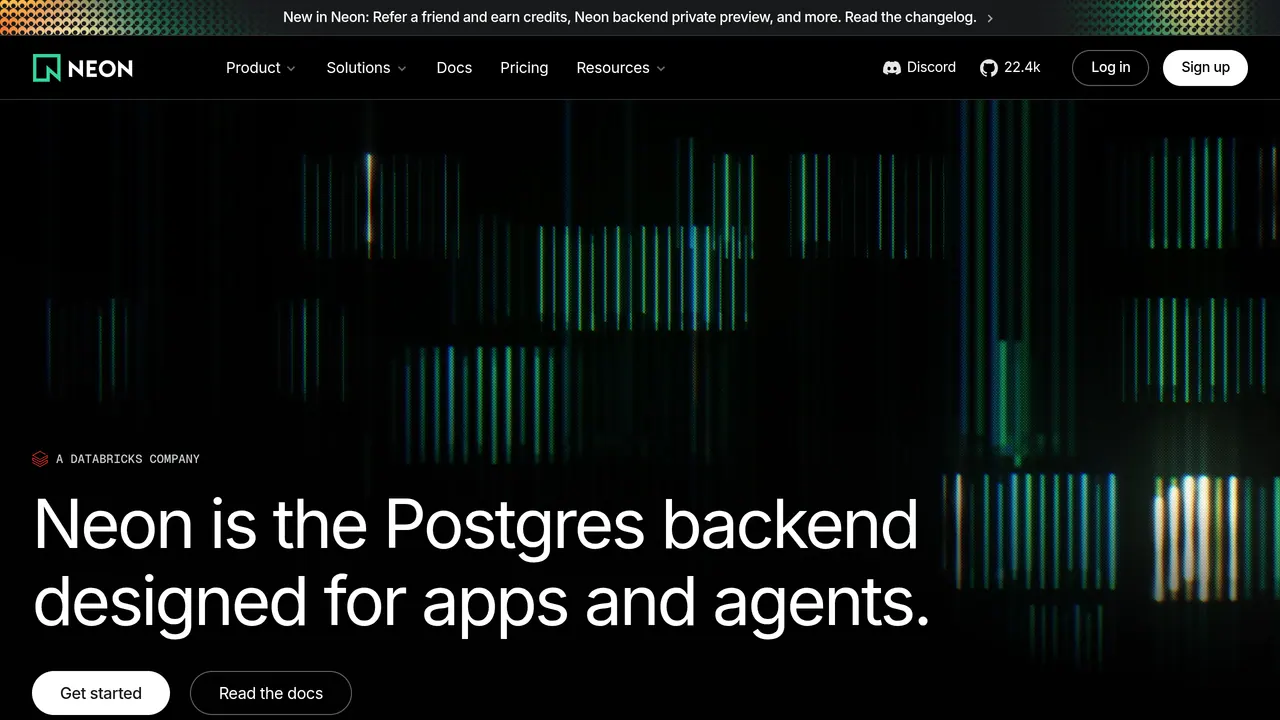
Task: Click the Neon logo icon
Action: (x=47, y=68)
